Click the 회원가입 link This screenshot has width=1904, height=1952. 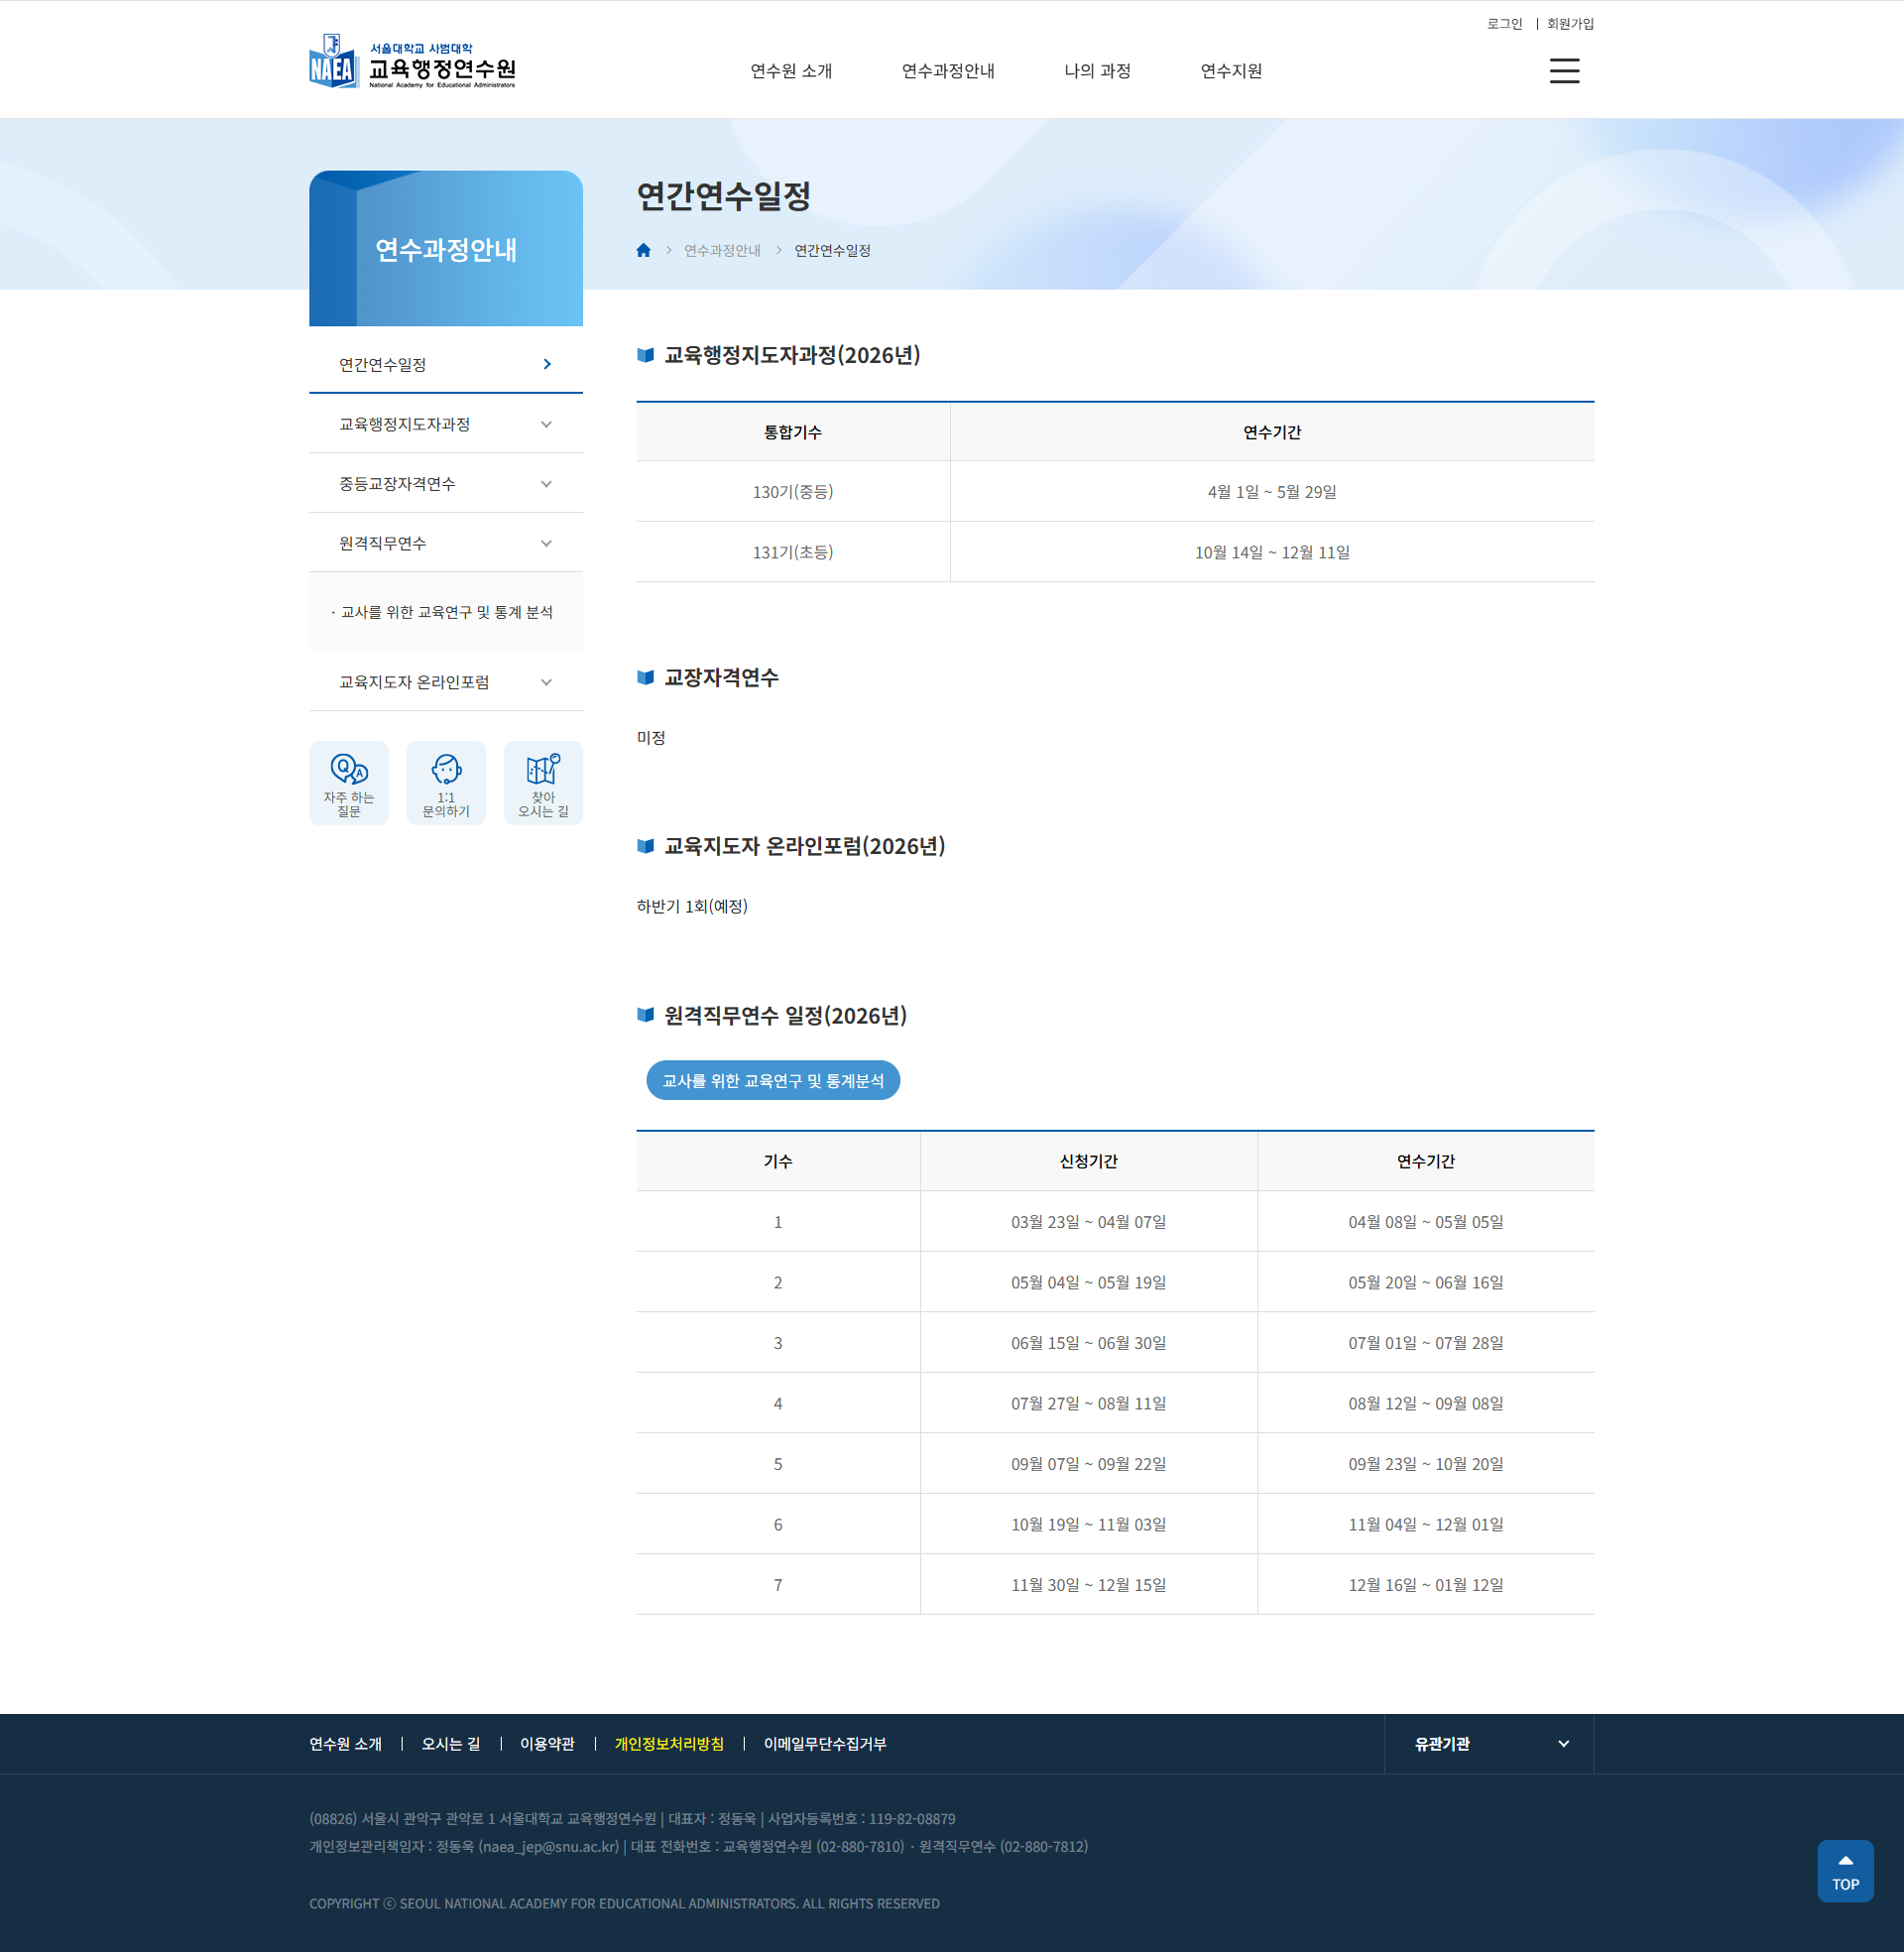tap(1570, 24)
